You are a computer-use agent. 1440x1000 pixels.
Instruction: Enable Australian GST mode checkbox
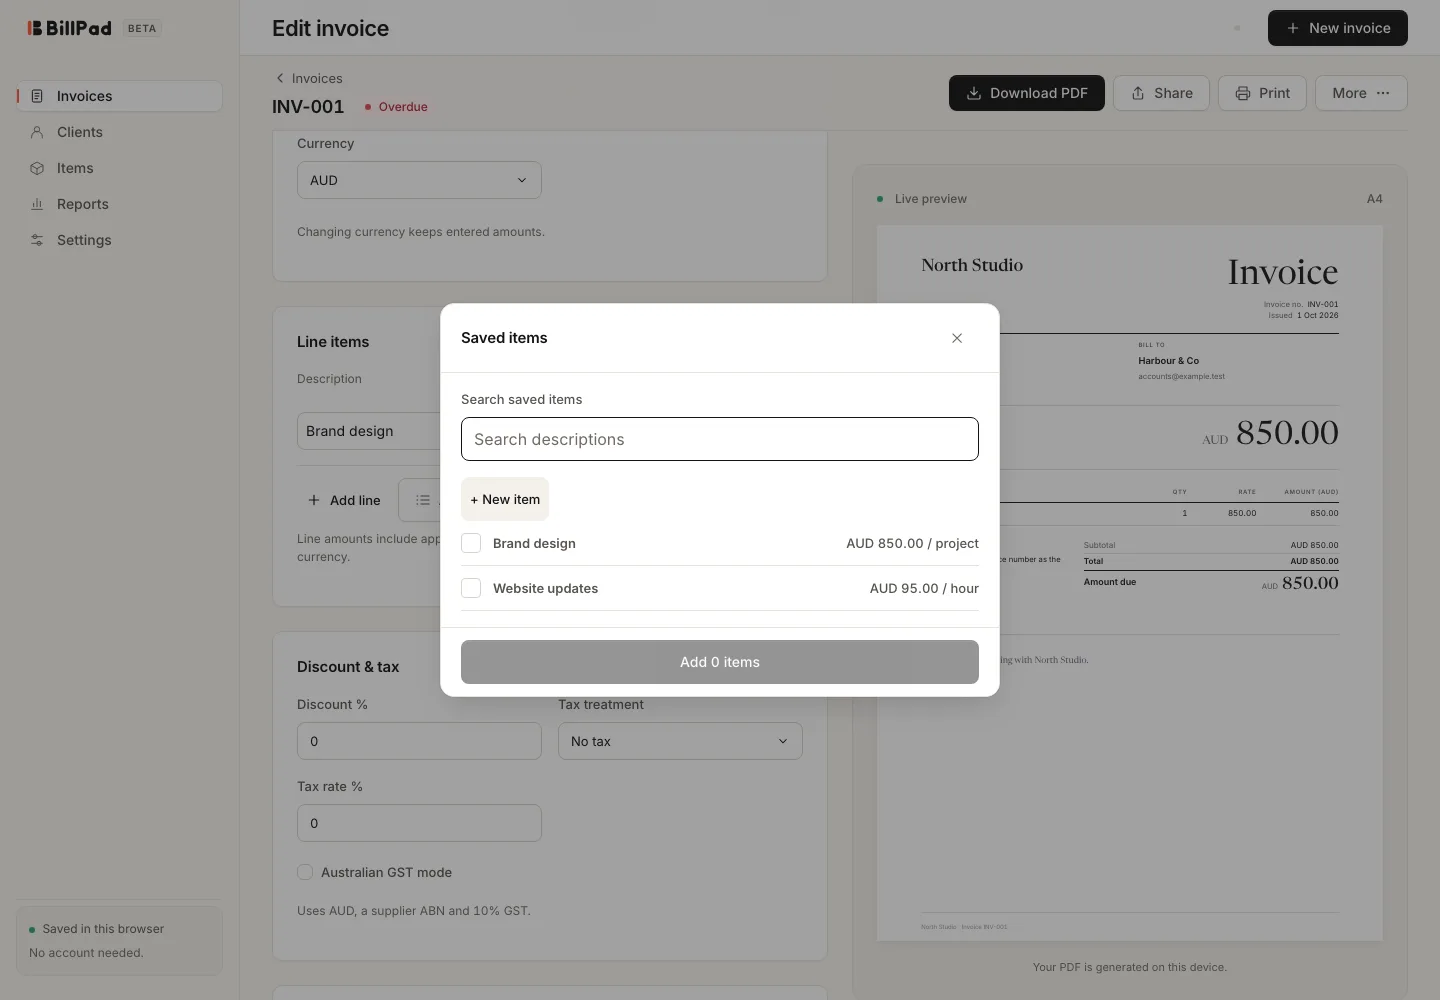305,872
